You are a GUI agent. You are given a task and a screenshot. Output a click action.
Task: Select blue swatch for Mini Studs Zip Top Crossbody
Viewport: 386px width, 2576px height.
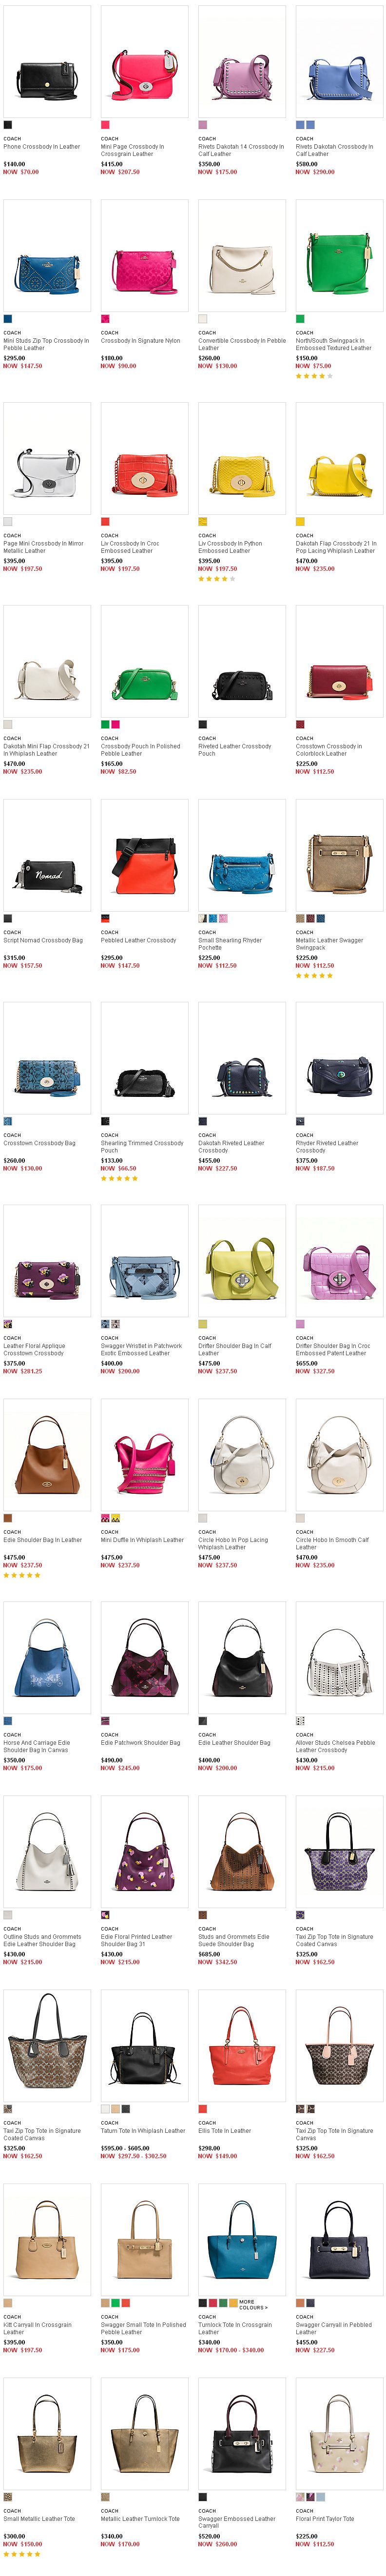(7, 319)
